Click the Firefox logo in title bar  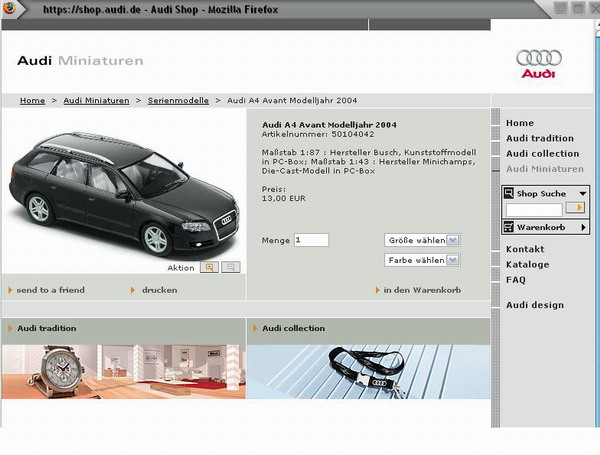[x=8, y=8]
